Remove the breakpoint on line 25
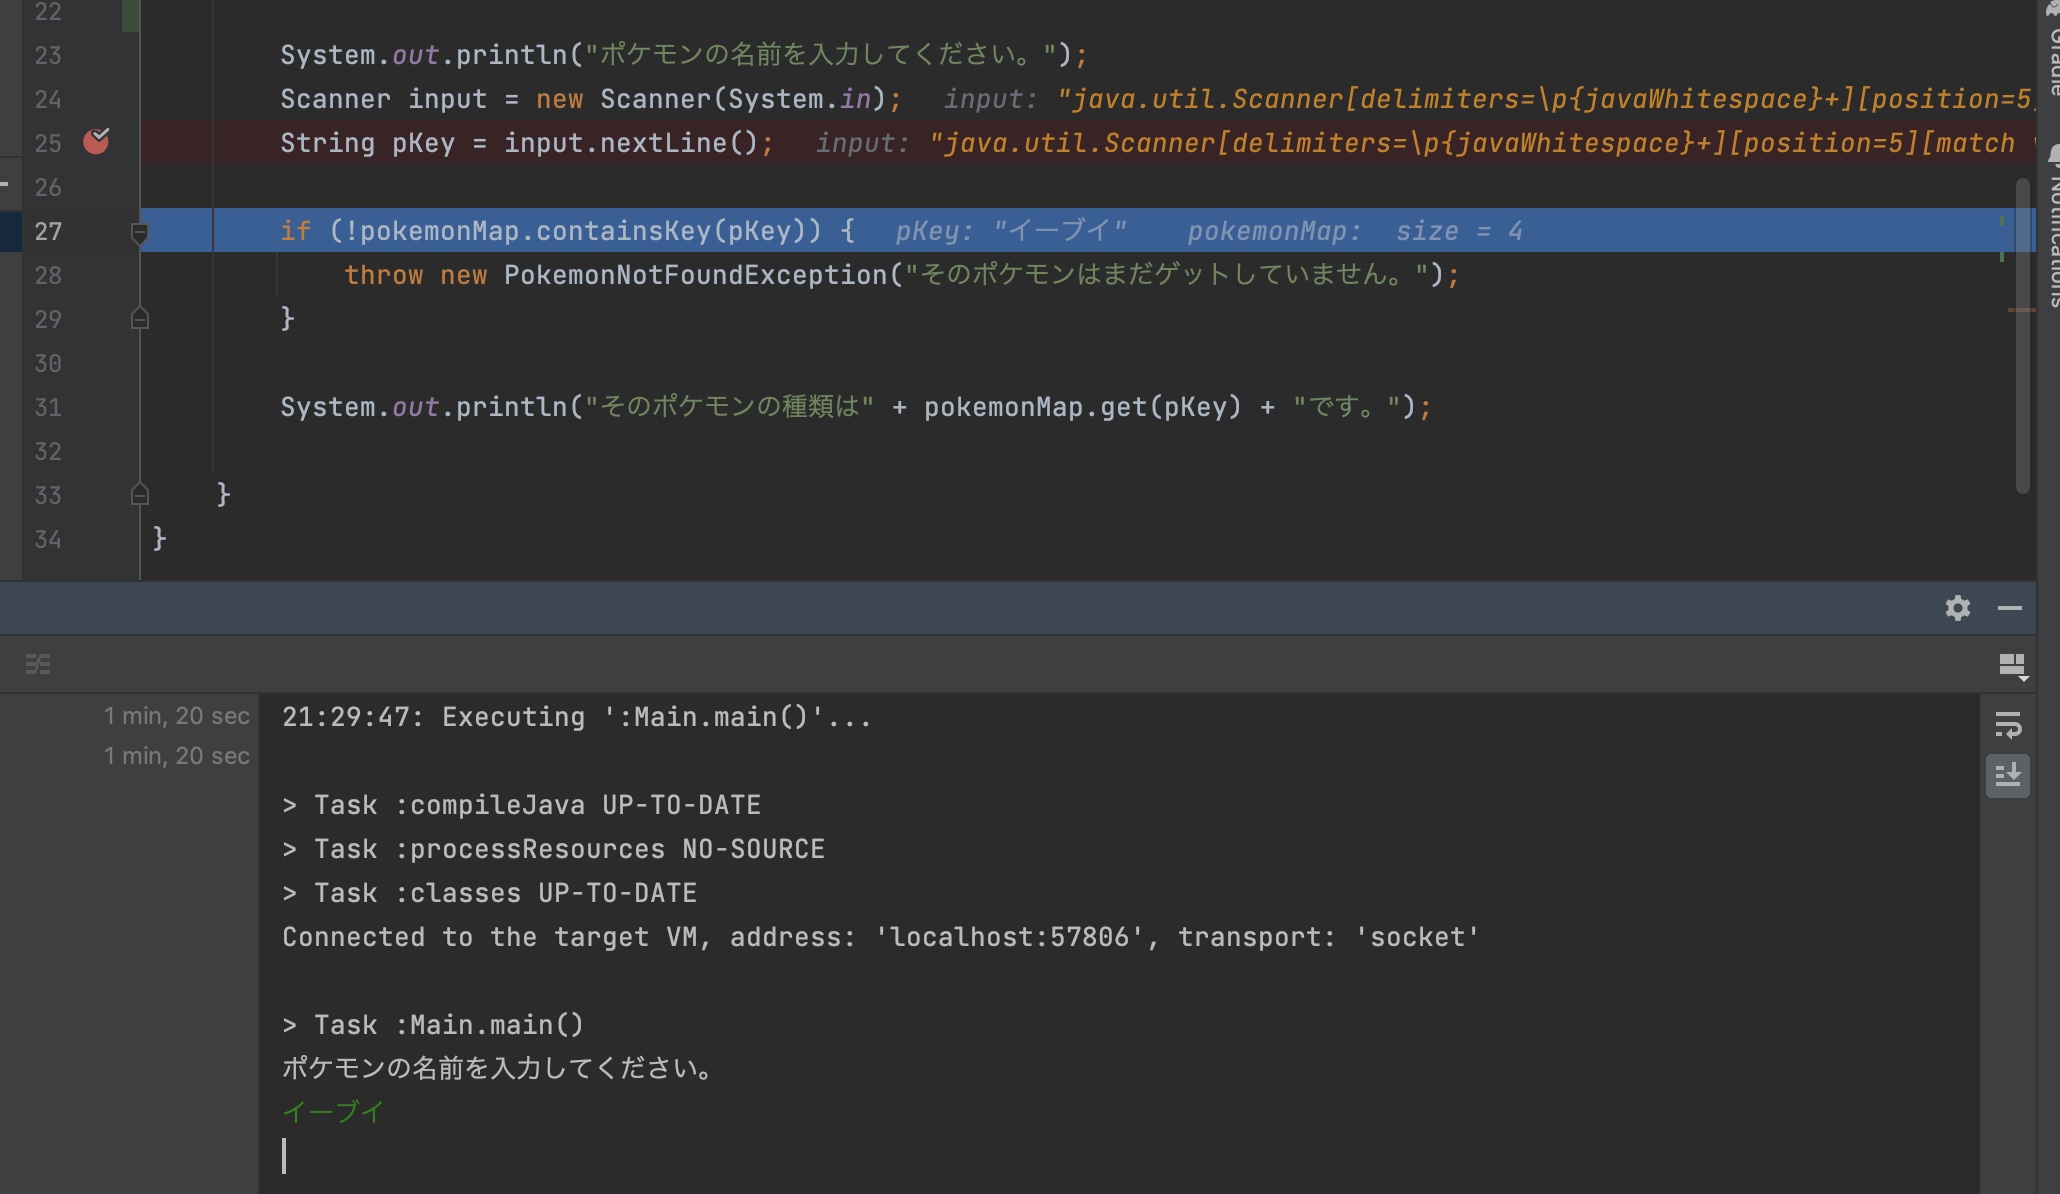Screen dimensions: 2060x1194 (96, 142)
